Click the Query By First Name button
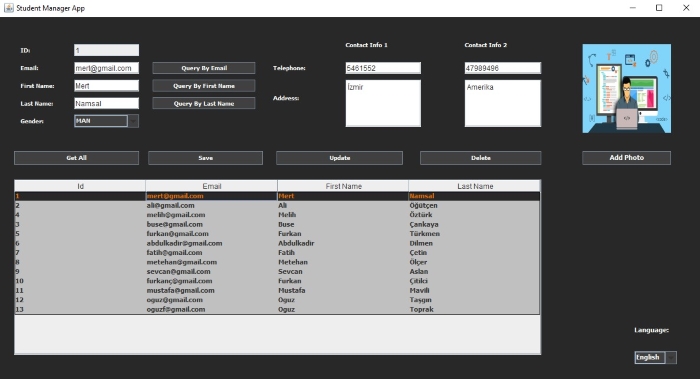The width and height of the screenshot is (700, 379). tap(204, 86)
